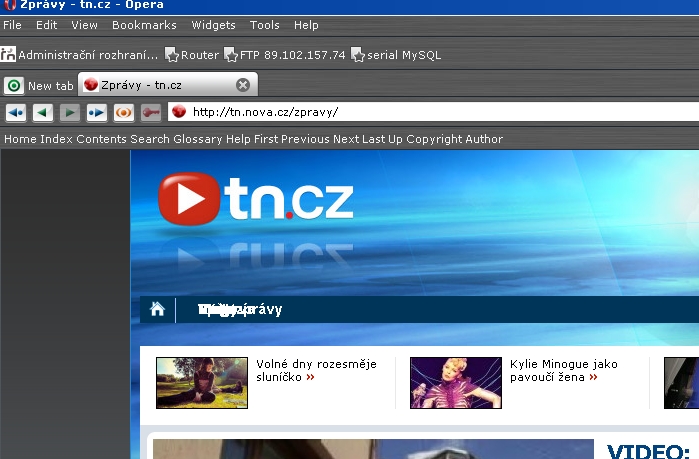699x459 pixels.
Task: Open Volné dny rozesměje sluníčko article
Action: pos(316,370)
